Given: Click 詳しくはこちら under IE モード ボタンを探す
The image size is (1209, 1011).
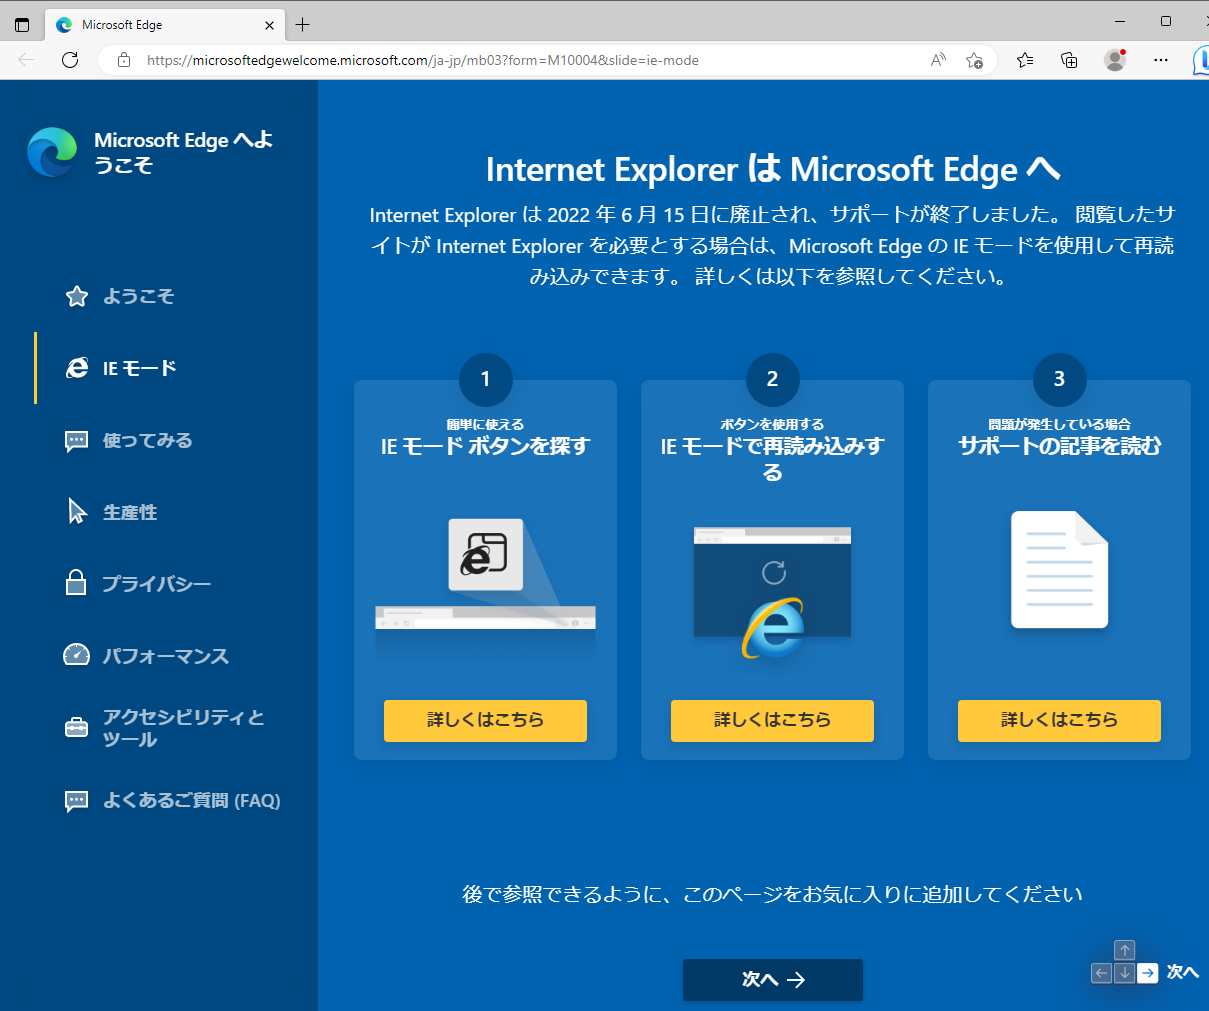Looking at the screenshot, I should coord(485,720).
